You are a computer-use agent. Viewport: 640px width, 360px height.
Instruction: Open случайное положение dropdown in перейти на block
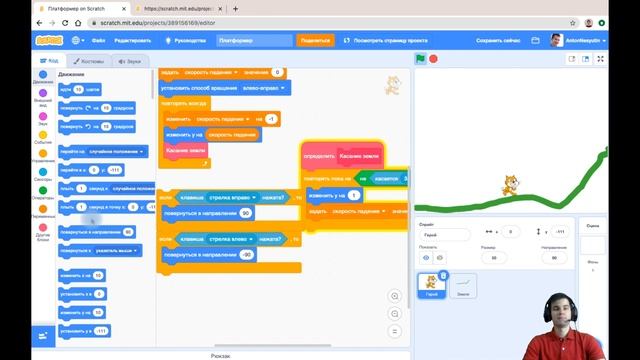click(116, 151)
